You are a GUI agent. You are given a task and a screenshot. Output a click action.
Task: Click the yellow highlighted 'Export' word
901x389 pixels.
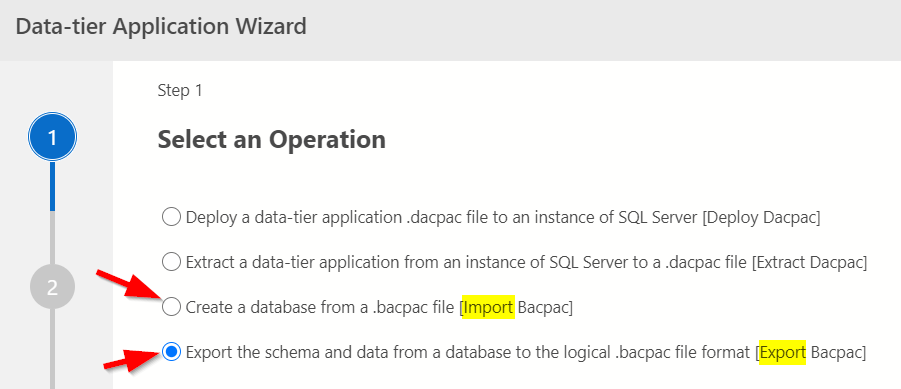783,353
